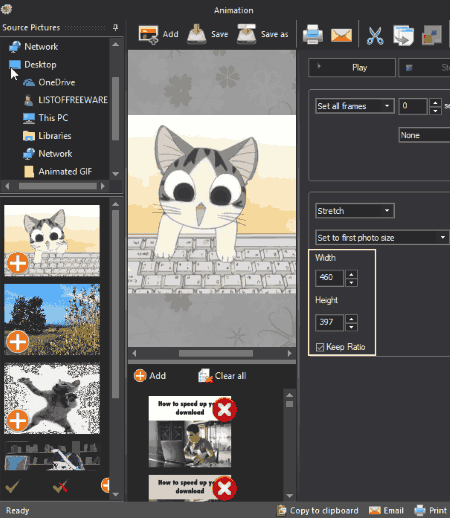Remove the second frame with red X
This screenshot has width=450, height=518.
pos(225,489)
